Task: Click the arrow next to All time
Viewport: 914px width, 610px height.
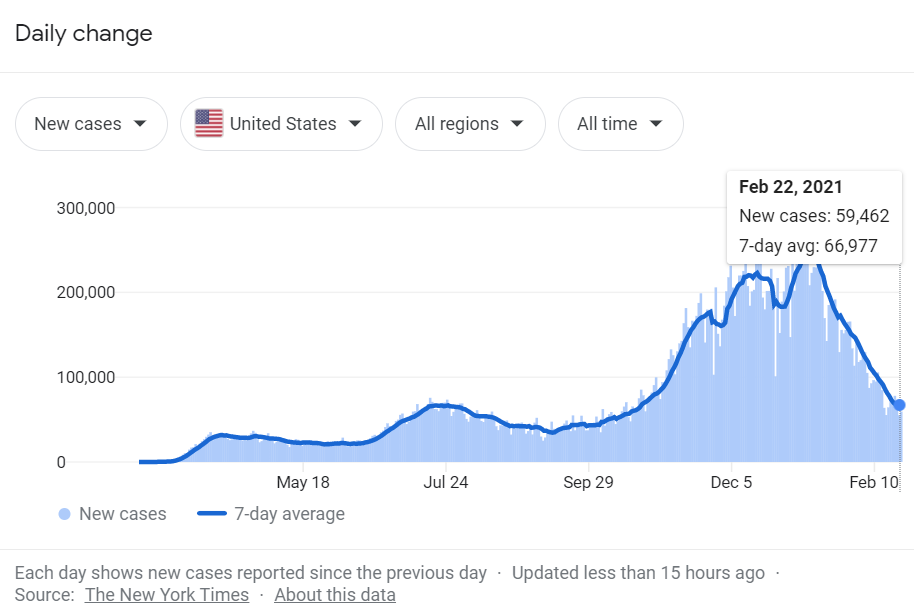Action: click(656, 124)
